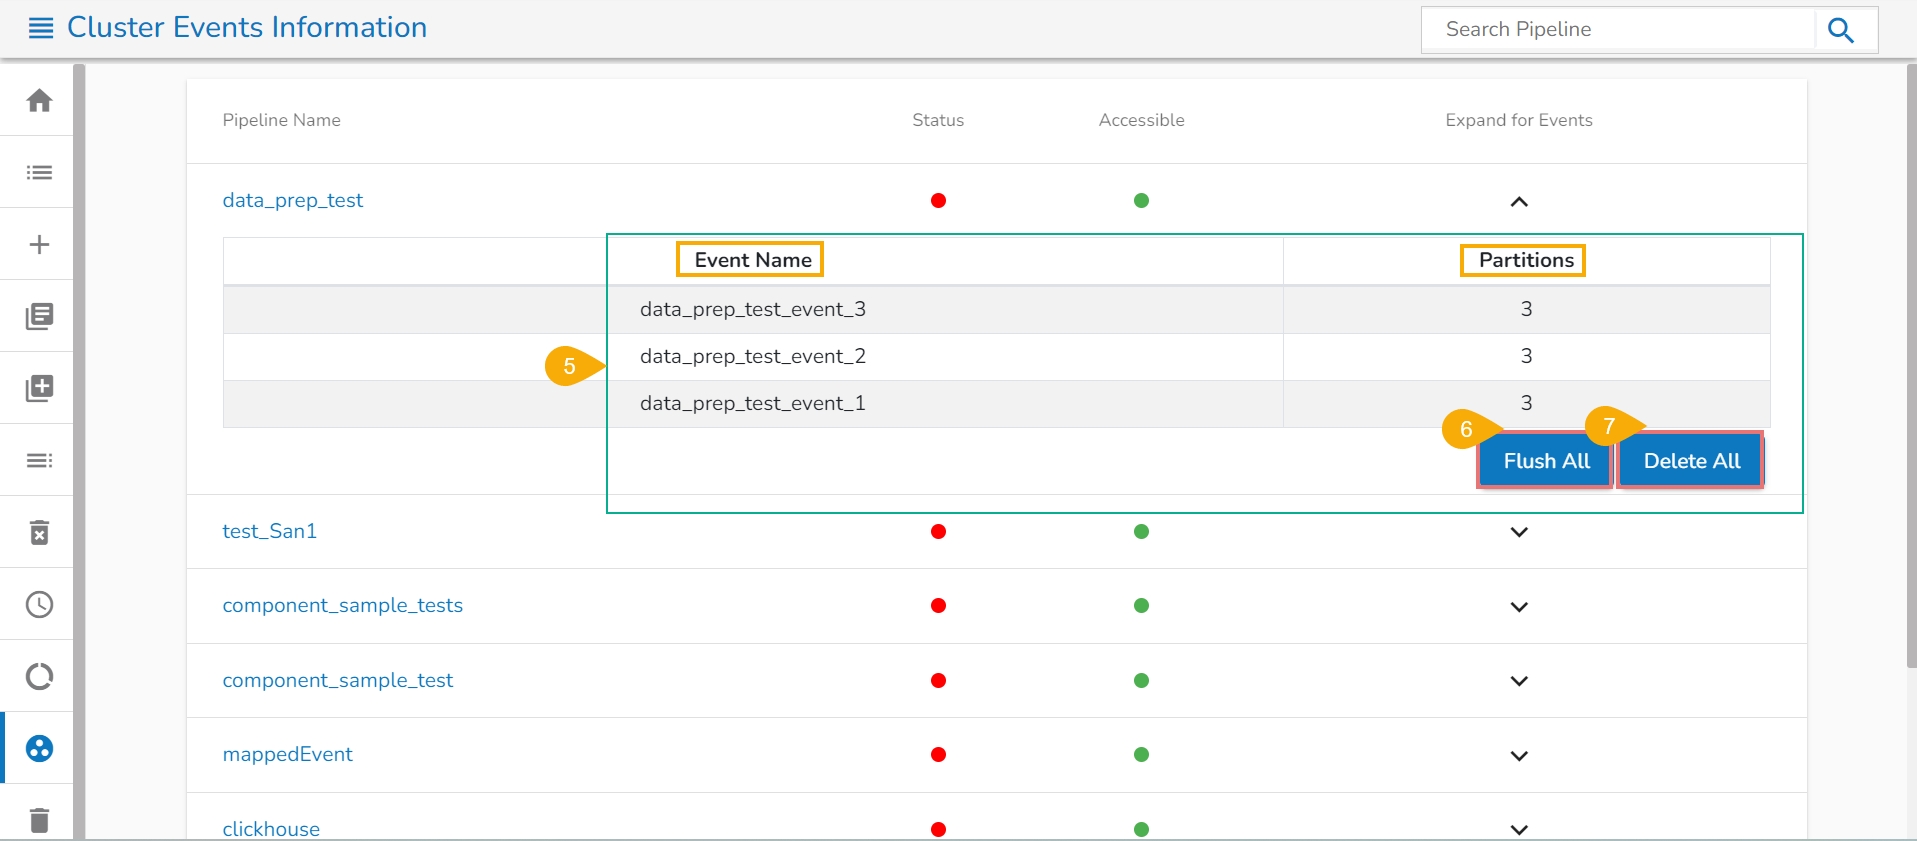Screen dimensions: 1917x841
Task: Open the circular data channel sidebar icon
Action: 39,676
